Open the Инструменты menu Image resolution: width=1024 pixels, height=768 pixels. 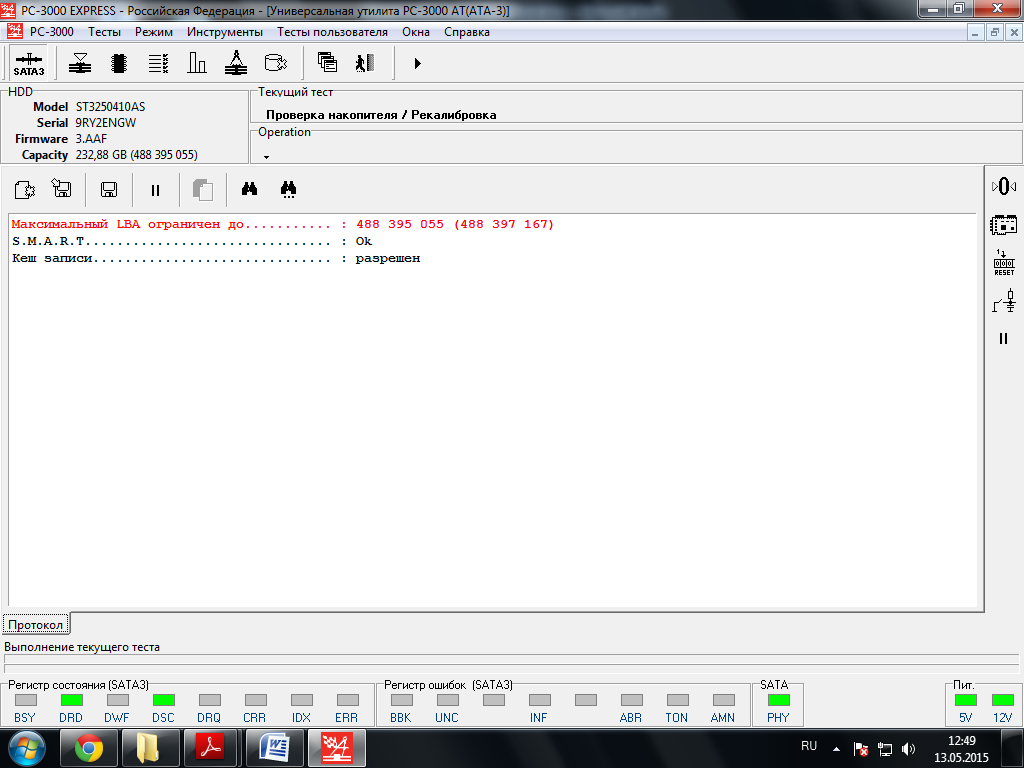(x=225, y=32)
